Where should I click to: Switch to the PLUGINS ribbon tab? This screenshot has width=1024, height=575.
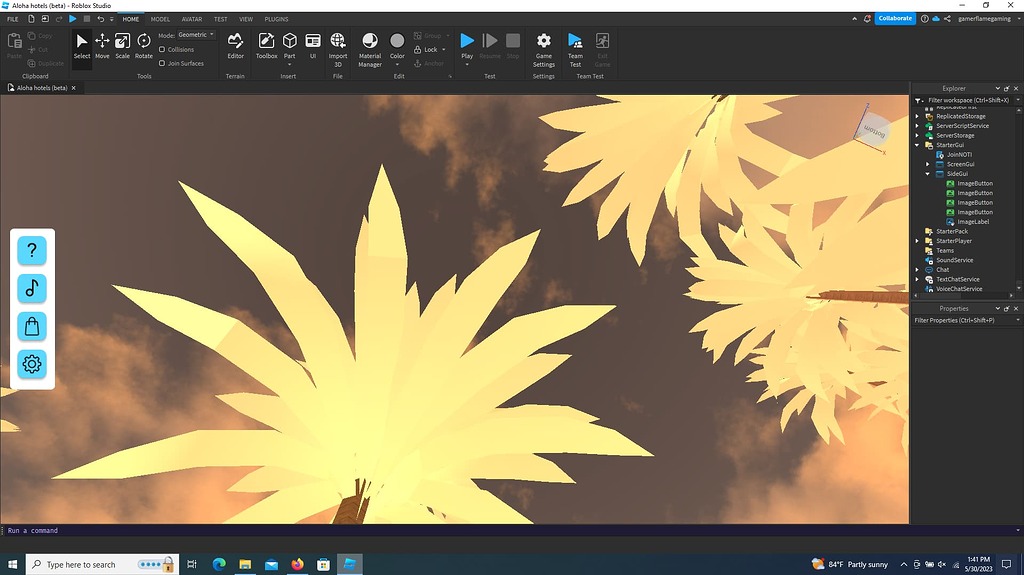coord(276,19)
